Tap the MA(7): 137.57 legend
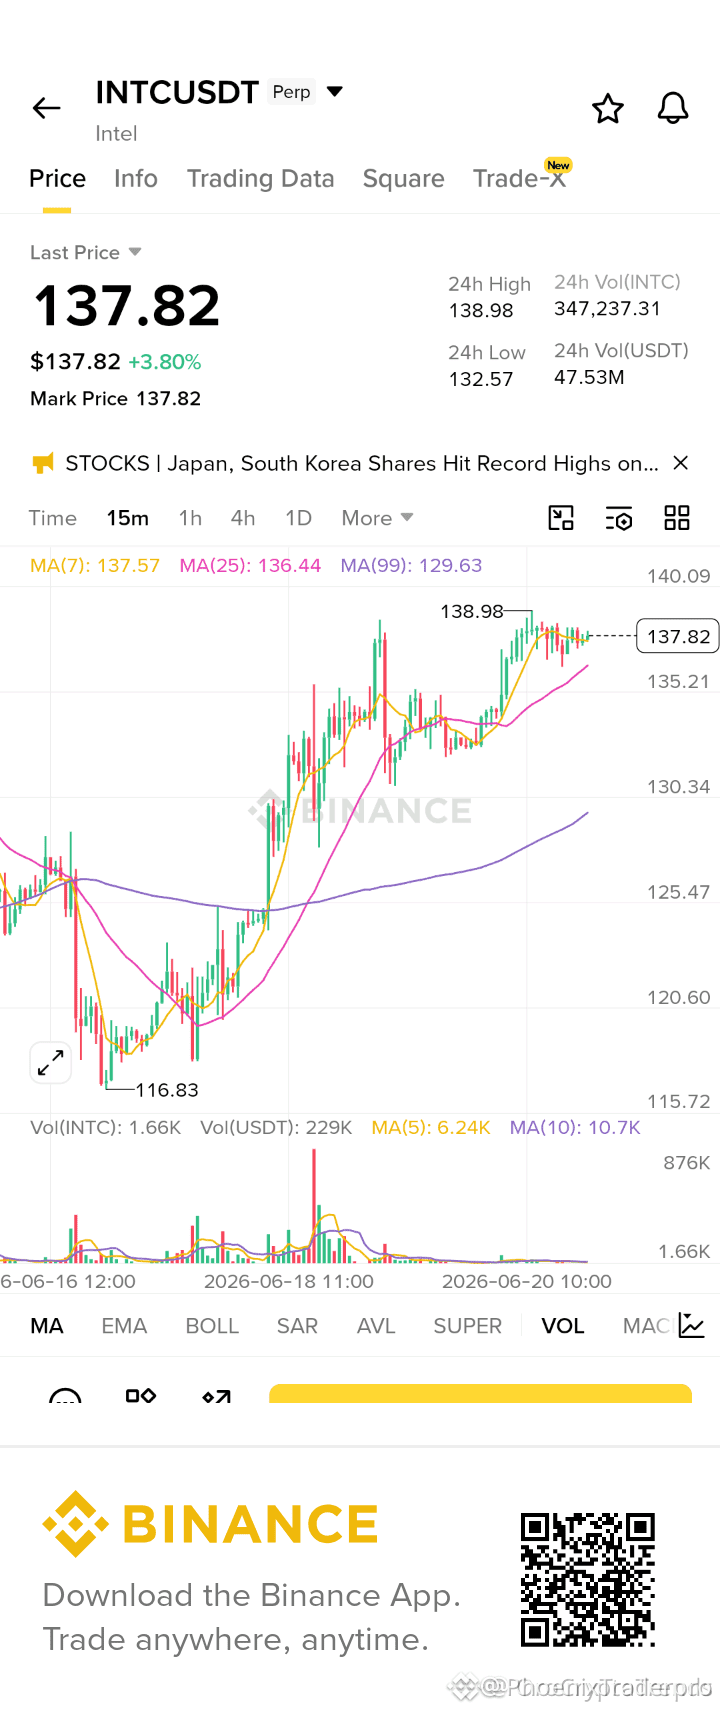This screenshot has width=720, height=1712. [x=95, y=565]
